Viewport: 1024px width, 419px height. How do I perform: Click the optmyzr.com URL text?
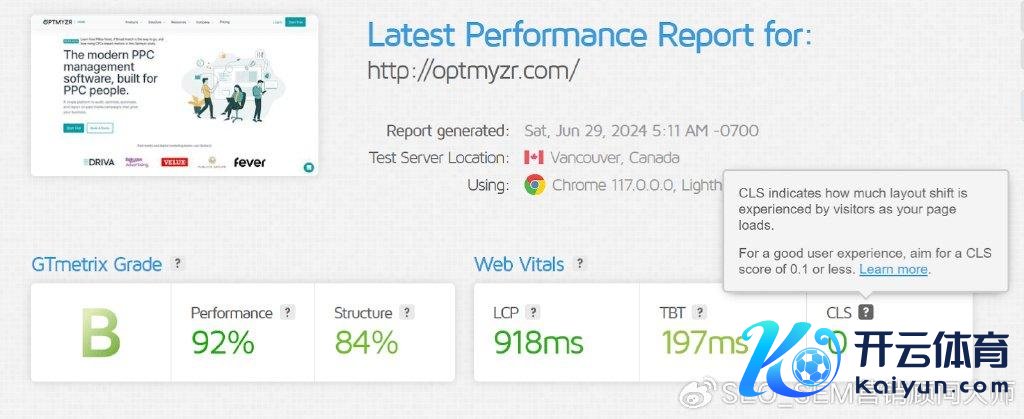(x=473, y=71)
